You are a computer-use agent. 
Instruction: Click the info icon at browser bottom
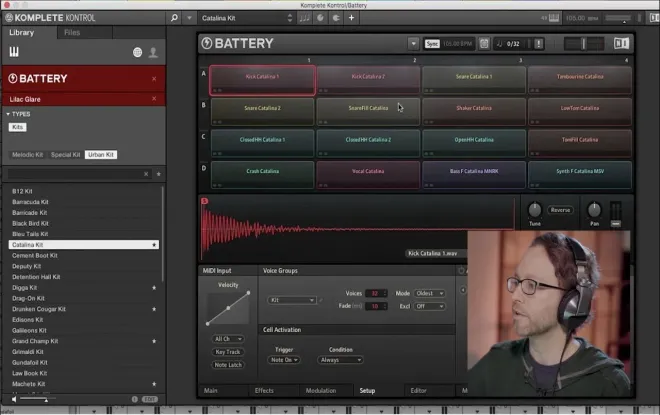[135, 399]
